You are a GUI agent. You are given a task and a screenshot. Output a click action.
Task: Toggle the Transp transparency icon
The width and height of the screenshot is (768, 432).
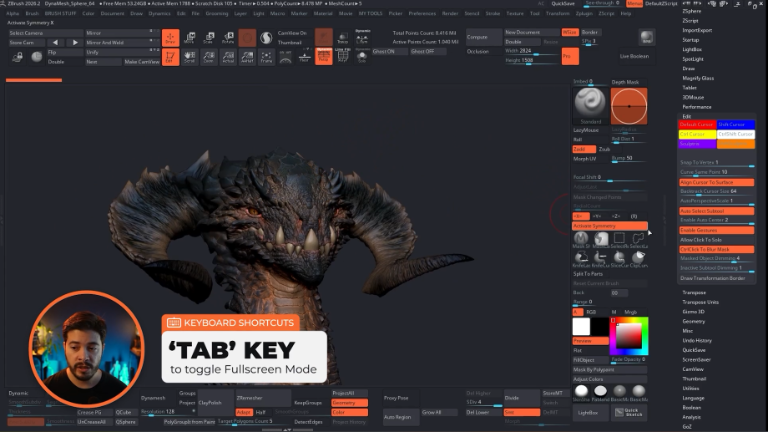point(343,38)
